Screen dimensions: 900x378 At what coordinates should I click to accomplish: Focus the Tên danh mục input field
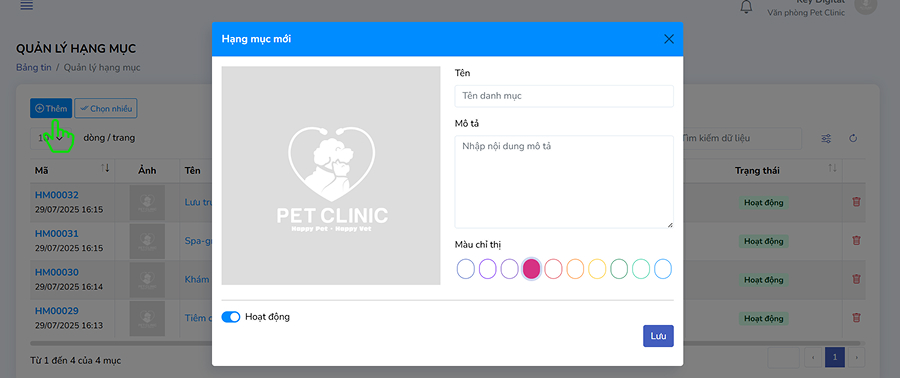pyautogui.click(x=564, y=96)
